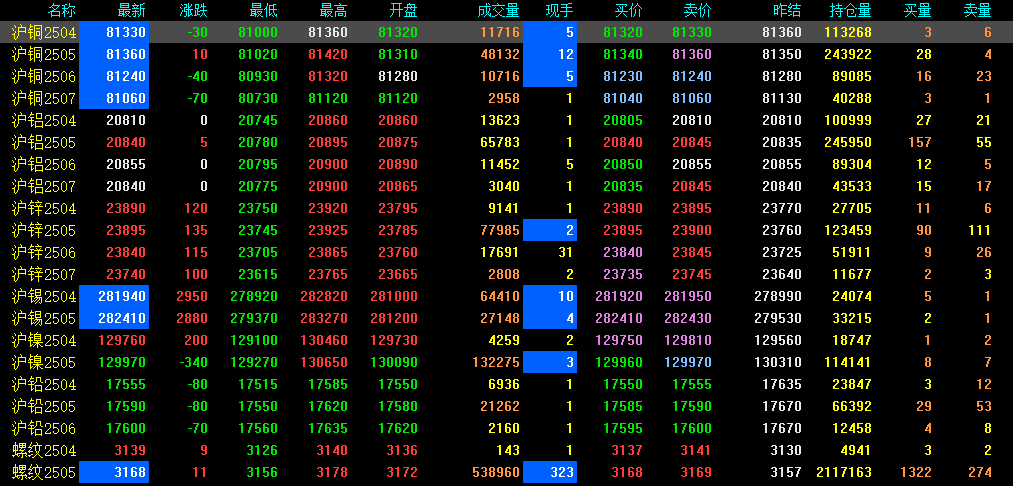Screen dimensions: 1013x486
Task: Click the 最高 column header
Action: [x=333, y=10]
